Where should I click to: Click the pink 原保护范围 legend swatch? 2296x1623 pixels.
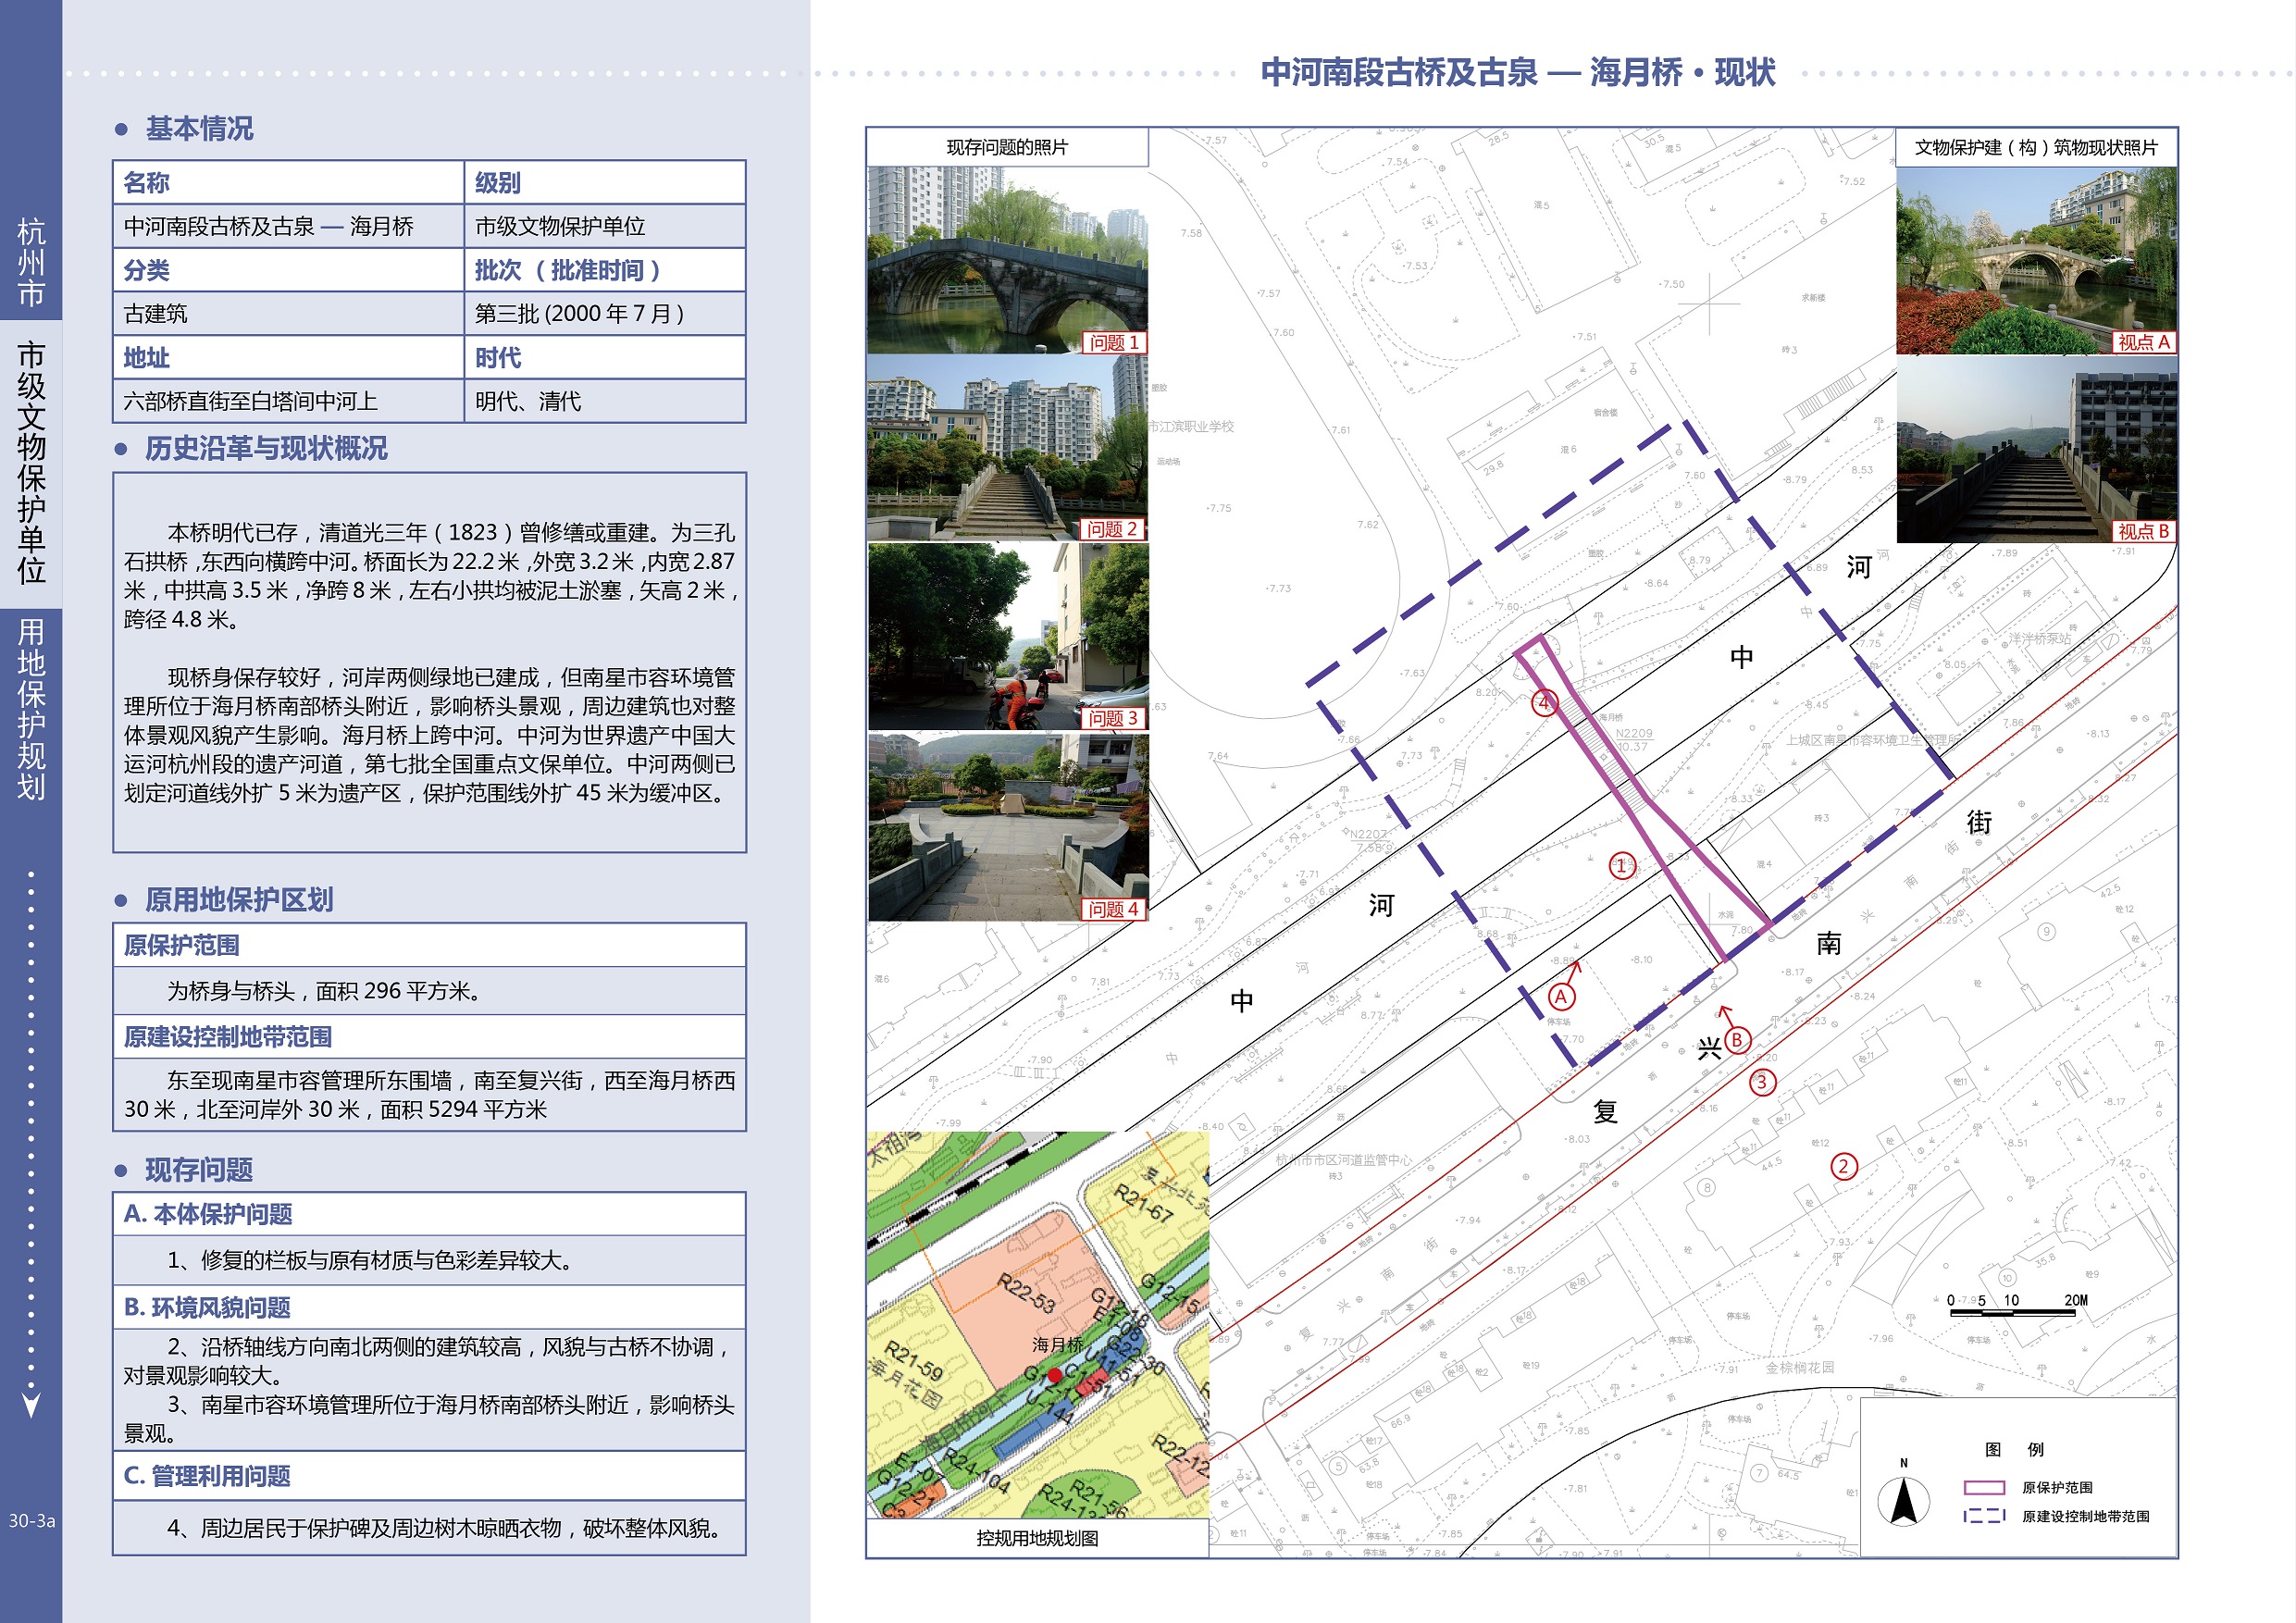[1984, 1487]
